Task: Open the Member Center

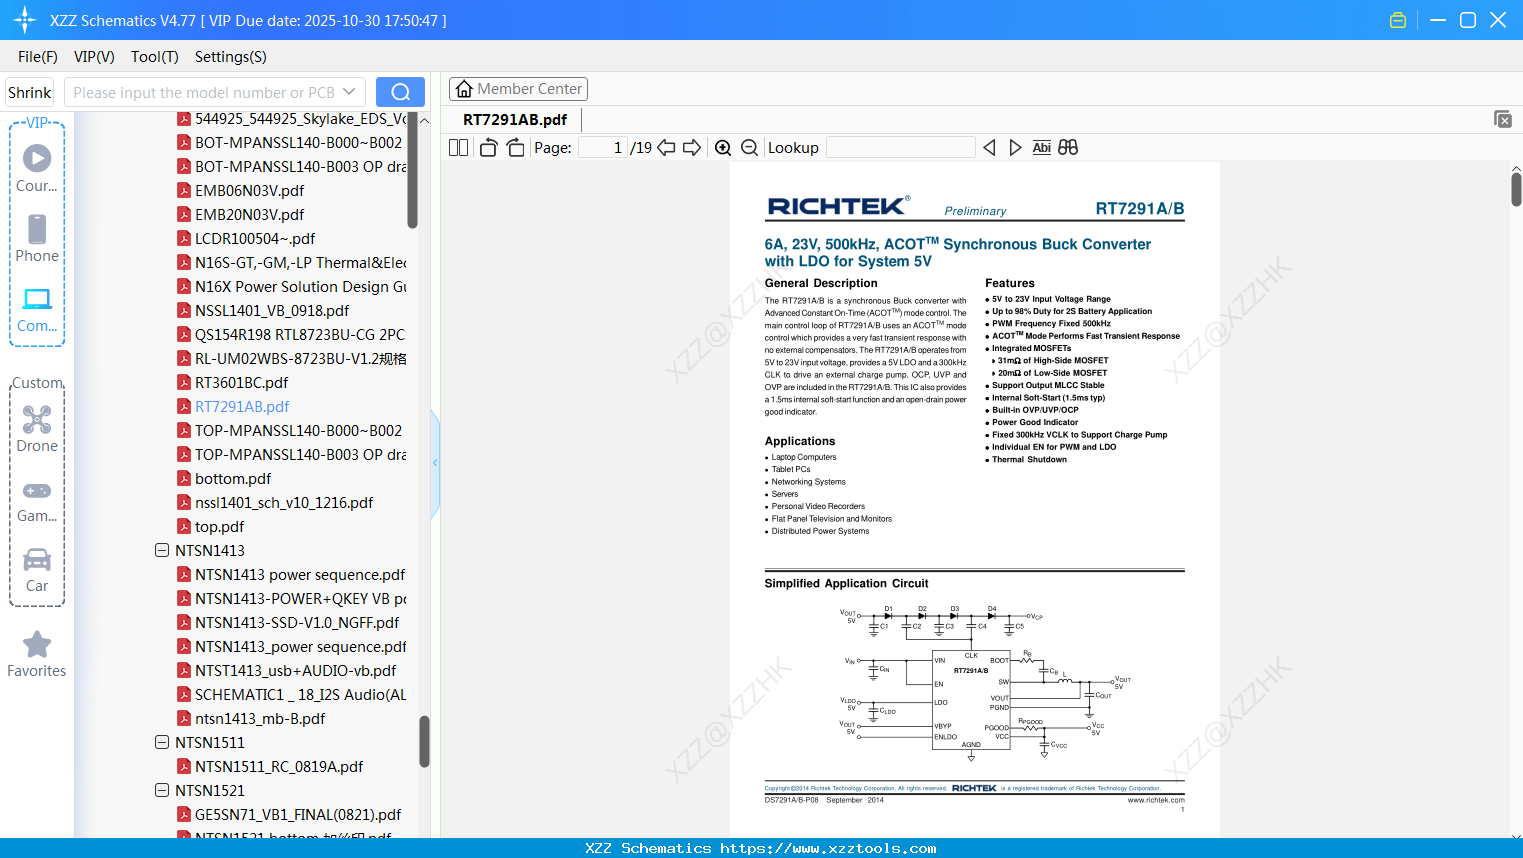Action: click(x=518, y=89)
